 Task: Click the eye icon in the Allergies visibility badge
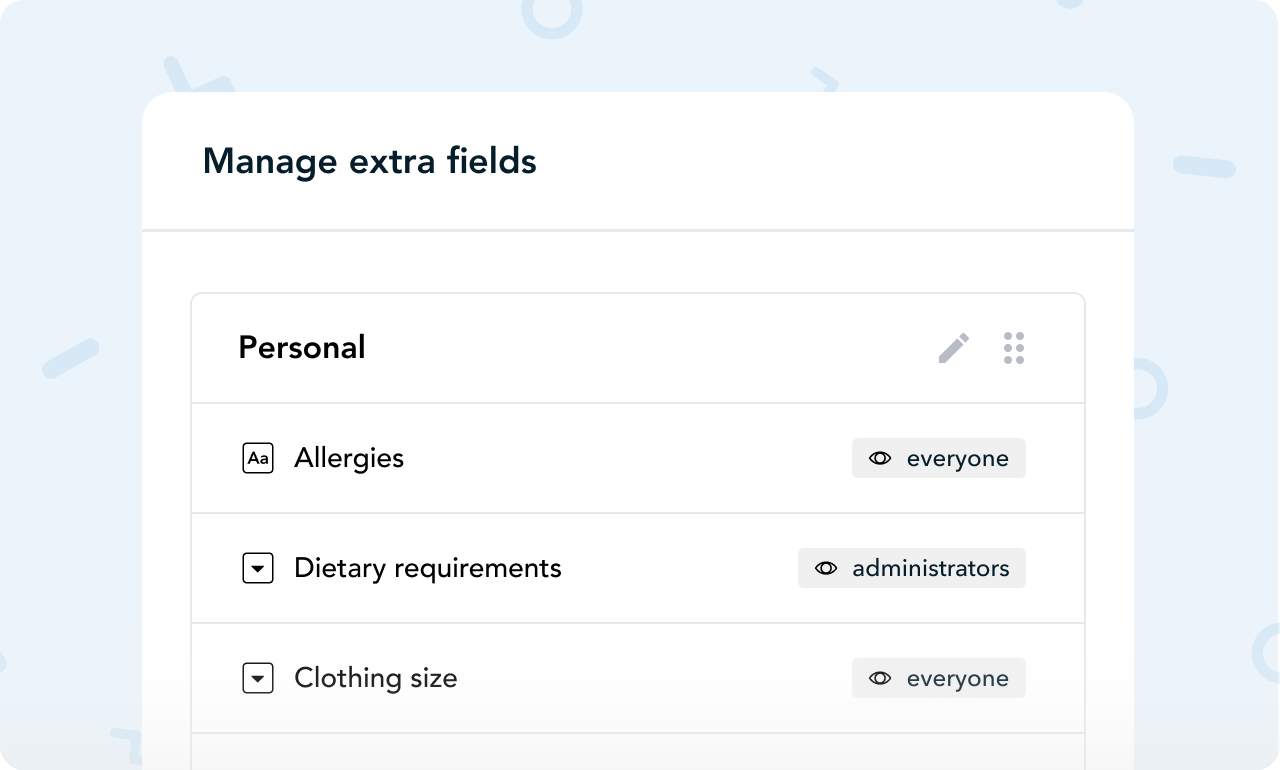point(880,458)
